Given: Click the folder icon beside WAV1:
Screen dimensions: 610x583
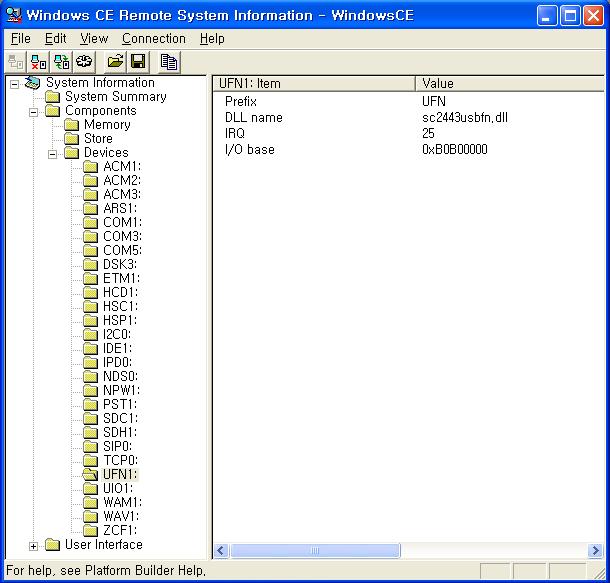Looking at the screenshot, I should coord(90,517).
